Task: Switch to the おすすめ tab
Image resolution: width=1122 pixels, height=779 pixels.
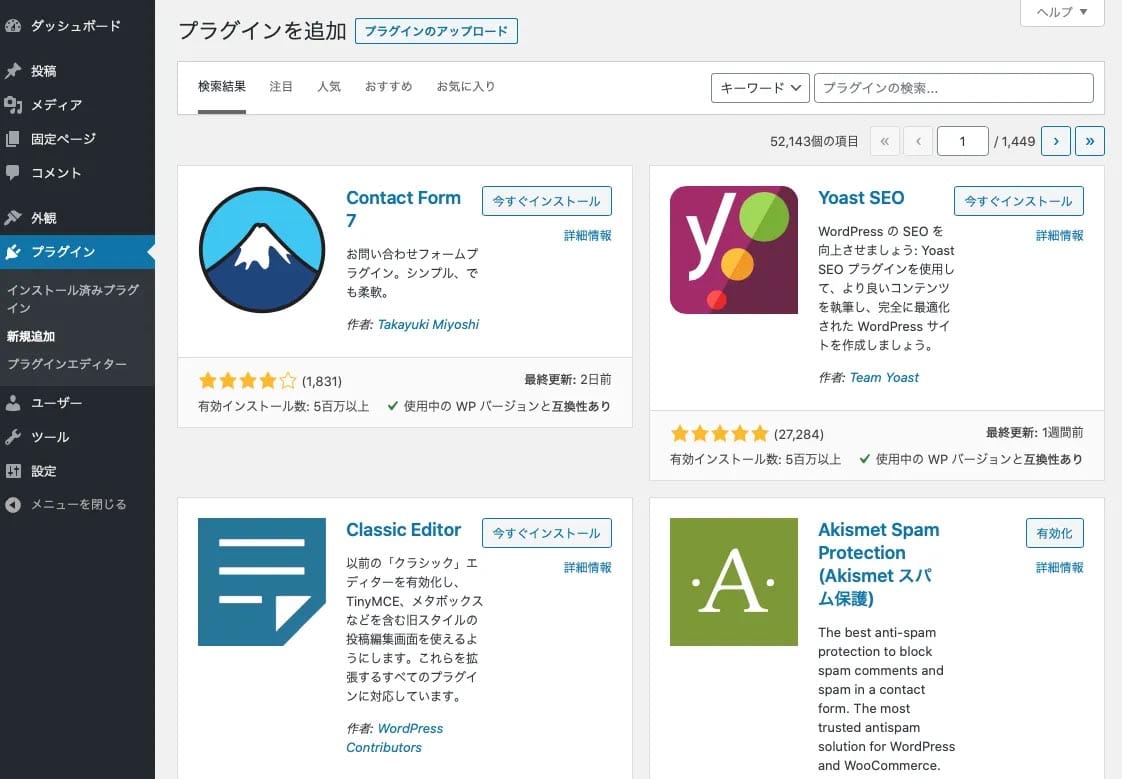Action: click(x=389, y=87)
